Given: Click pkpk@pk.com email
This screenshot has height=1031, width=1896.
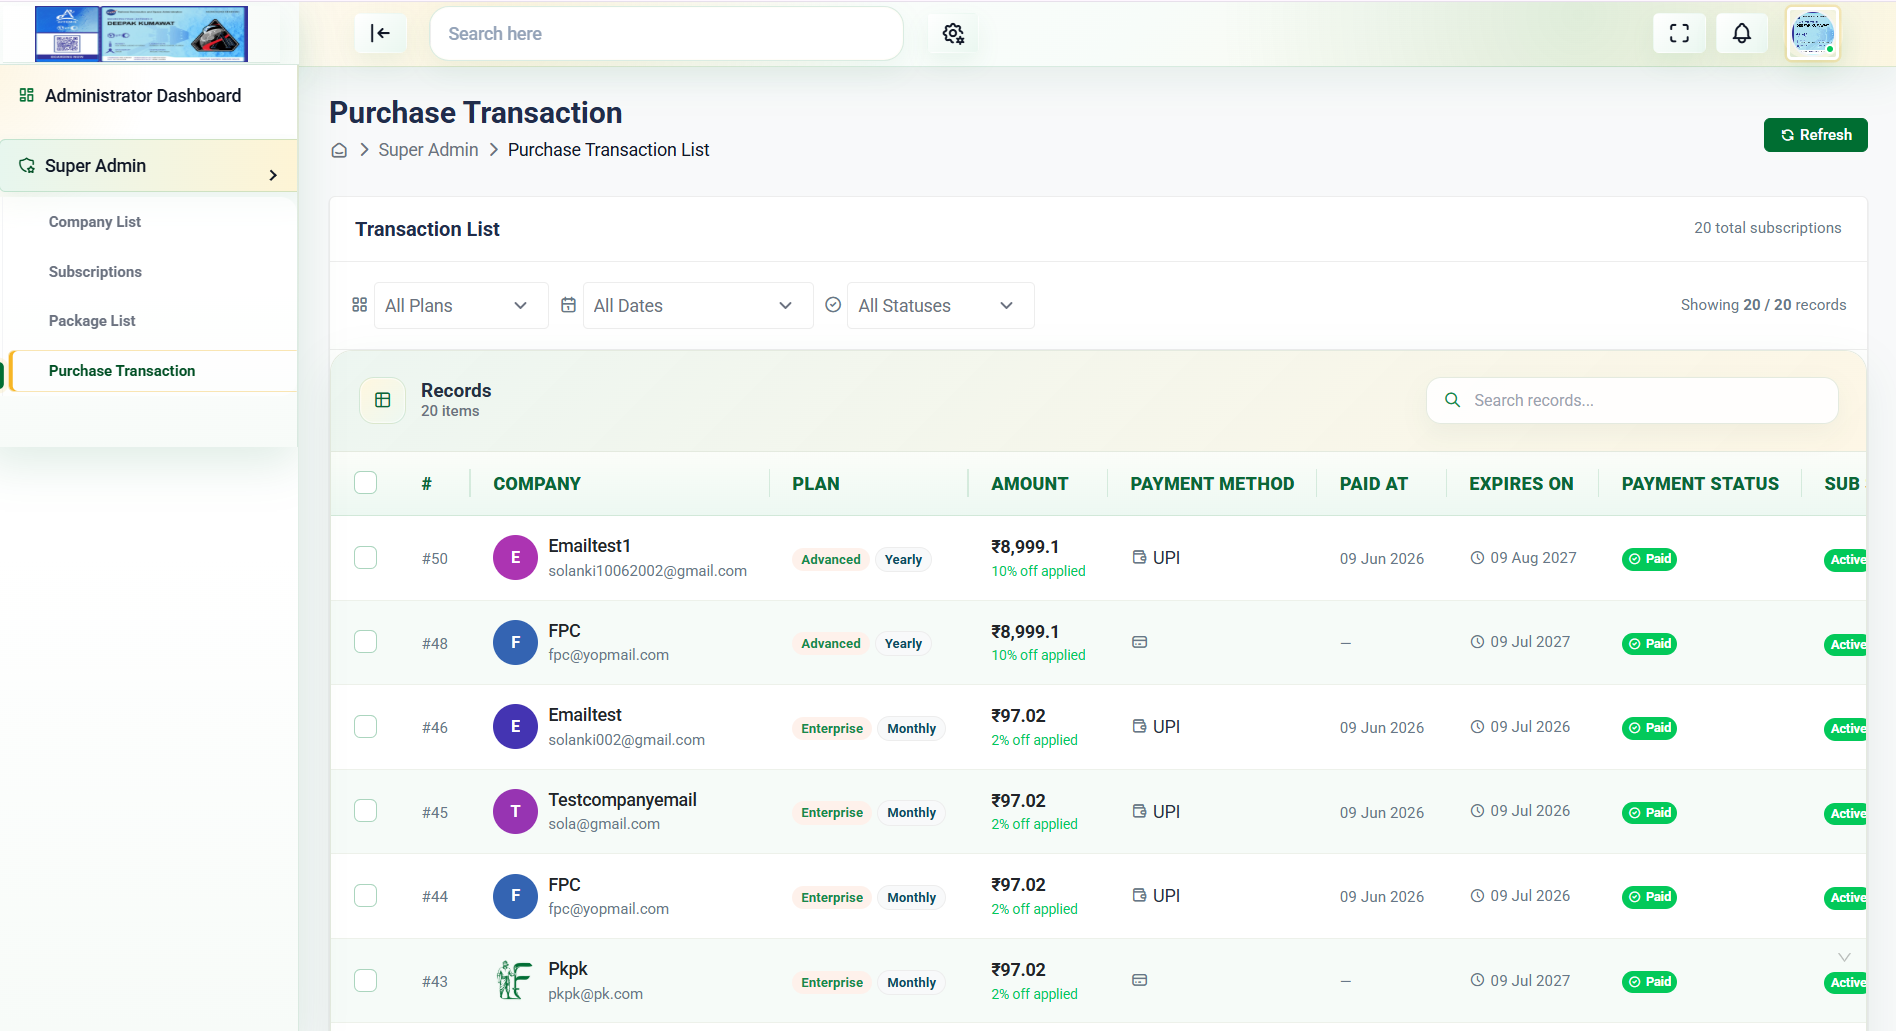Looking at the screenshot, I should tap(595, 994).
